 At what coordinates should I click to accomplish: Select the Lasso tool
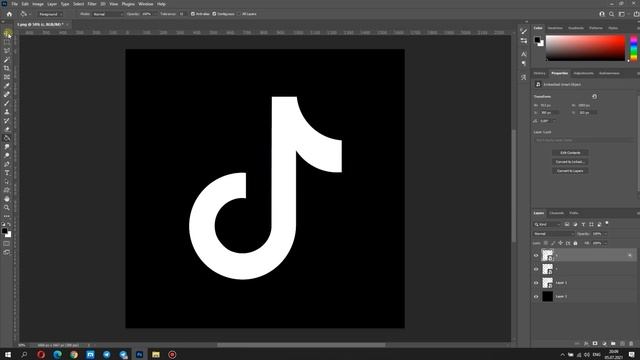click(x=7, y=51)
